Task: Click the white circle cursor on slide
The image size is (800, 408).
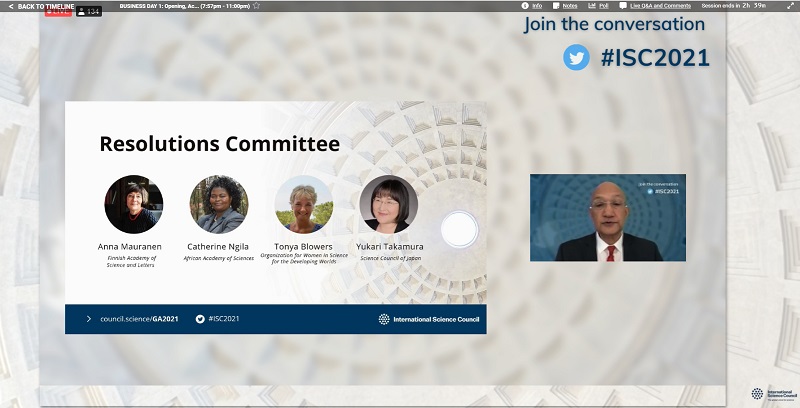Action: pos(460,230)
